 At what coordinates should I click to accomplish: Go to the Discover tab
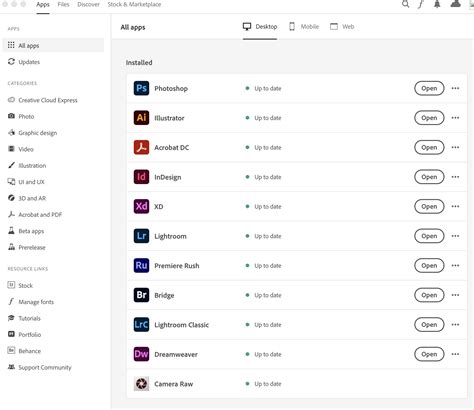(88, 5)
